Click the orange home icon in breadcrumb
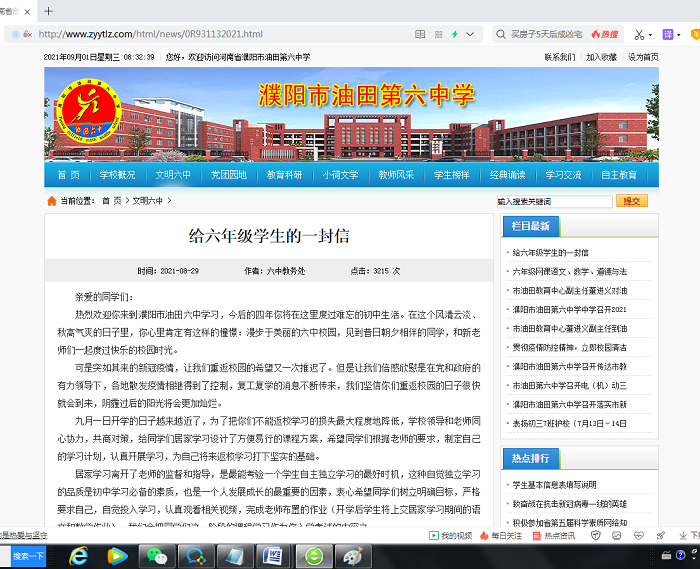Image resolution: width=700 pixels, height=569 pixels. [52, 201]
